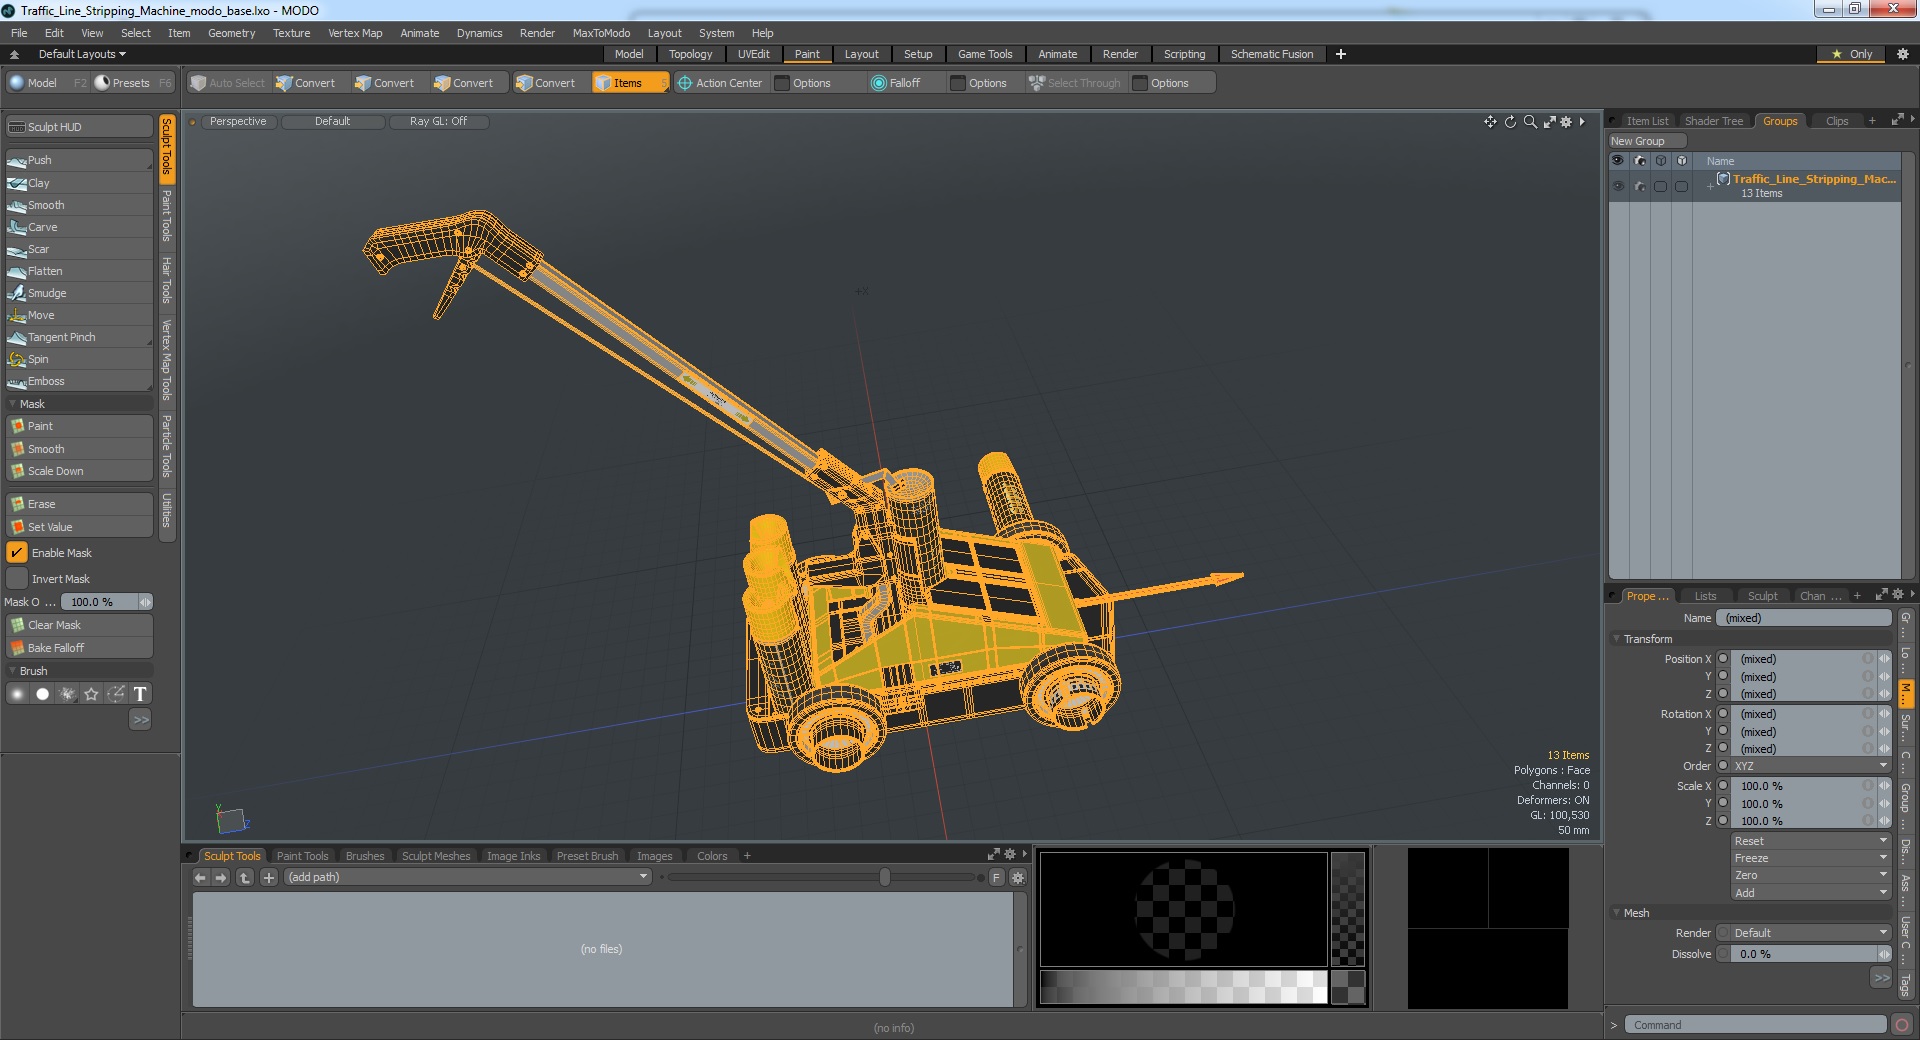Screen dimensions: 1920x1040
Task: Open viewport settings gear icon
Action: point(1566,122)
